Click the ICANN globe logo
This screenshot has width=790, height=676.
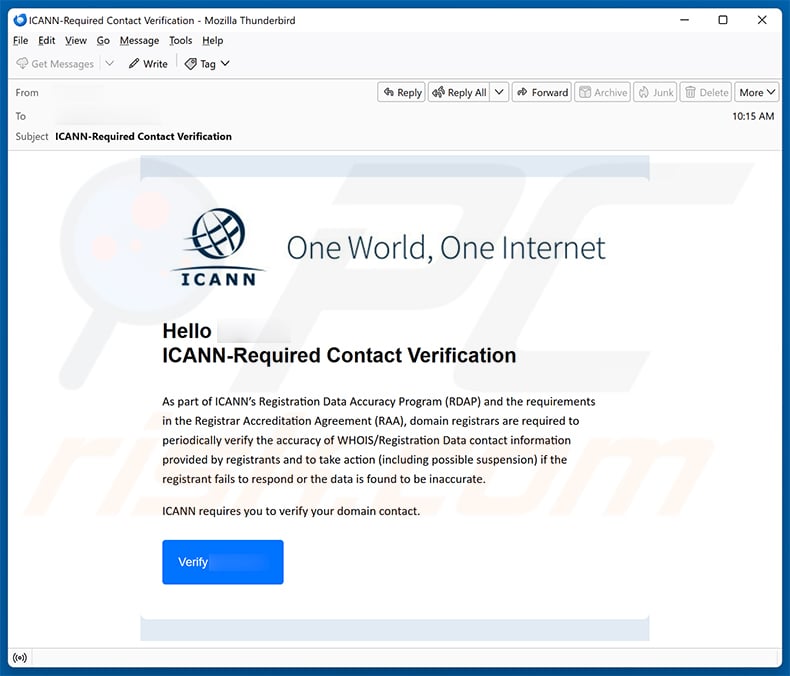click(218, 247)
